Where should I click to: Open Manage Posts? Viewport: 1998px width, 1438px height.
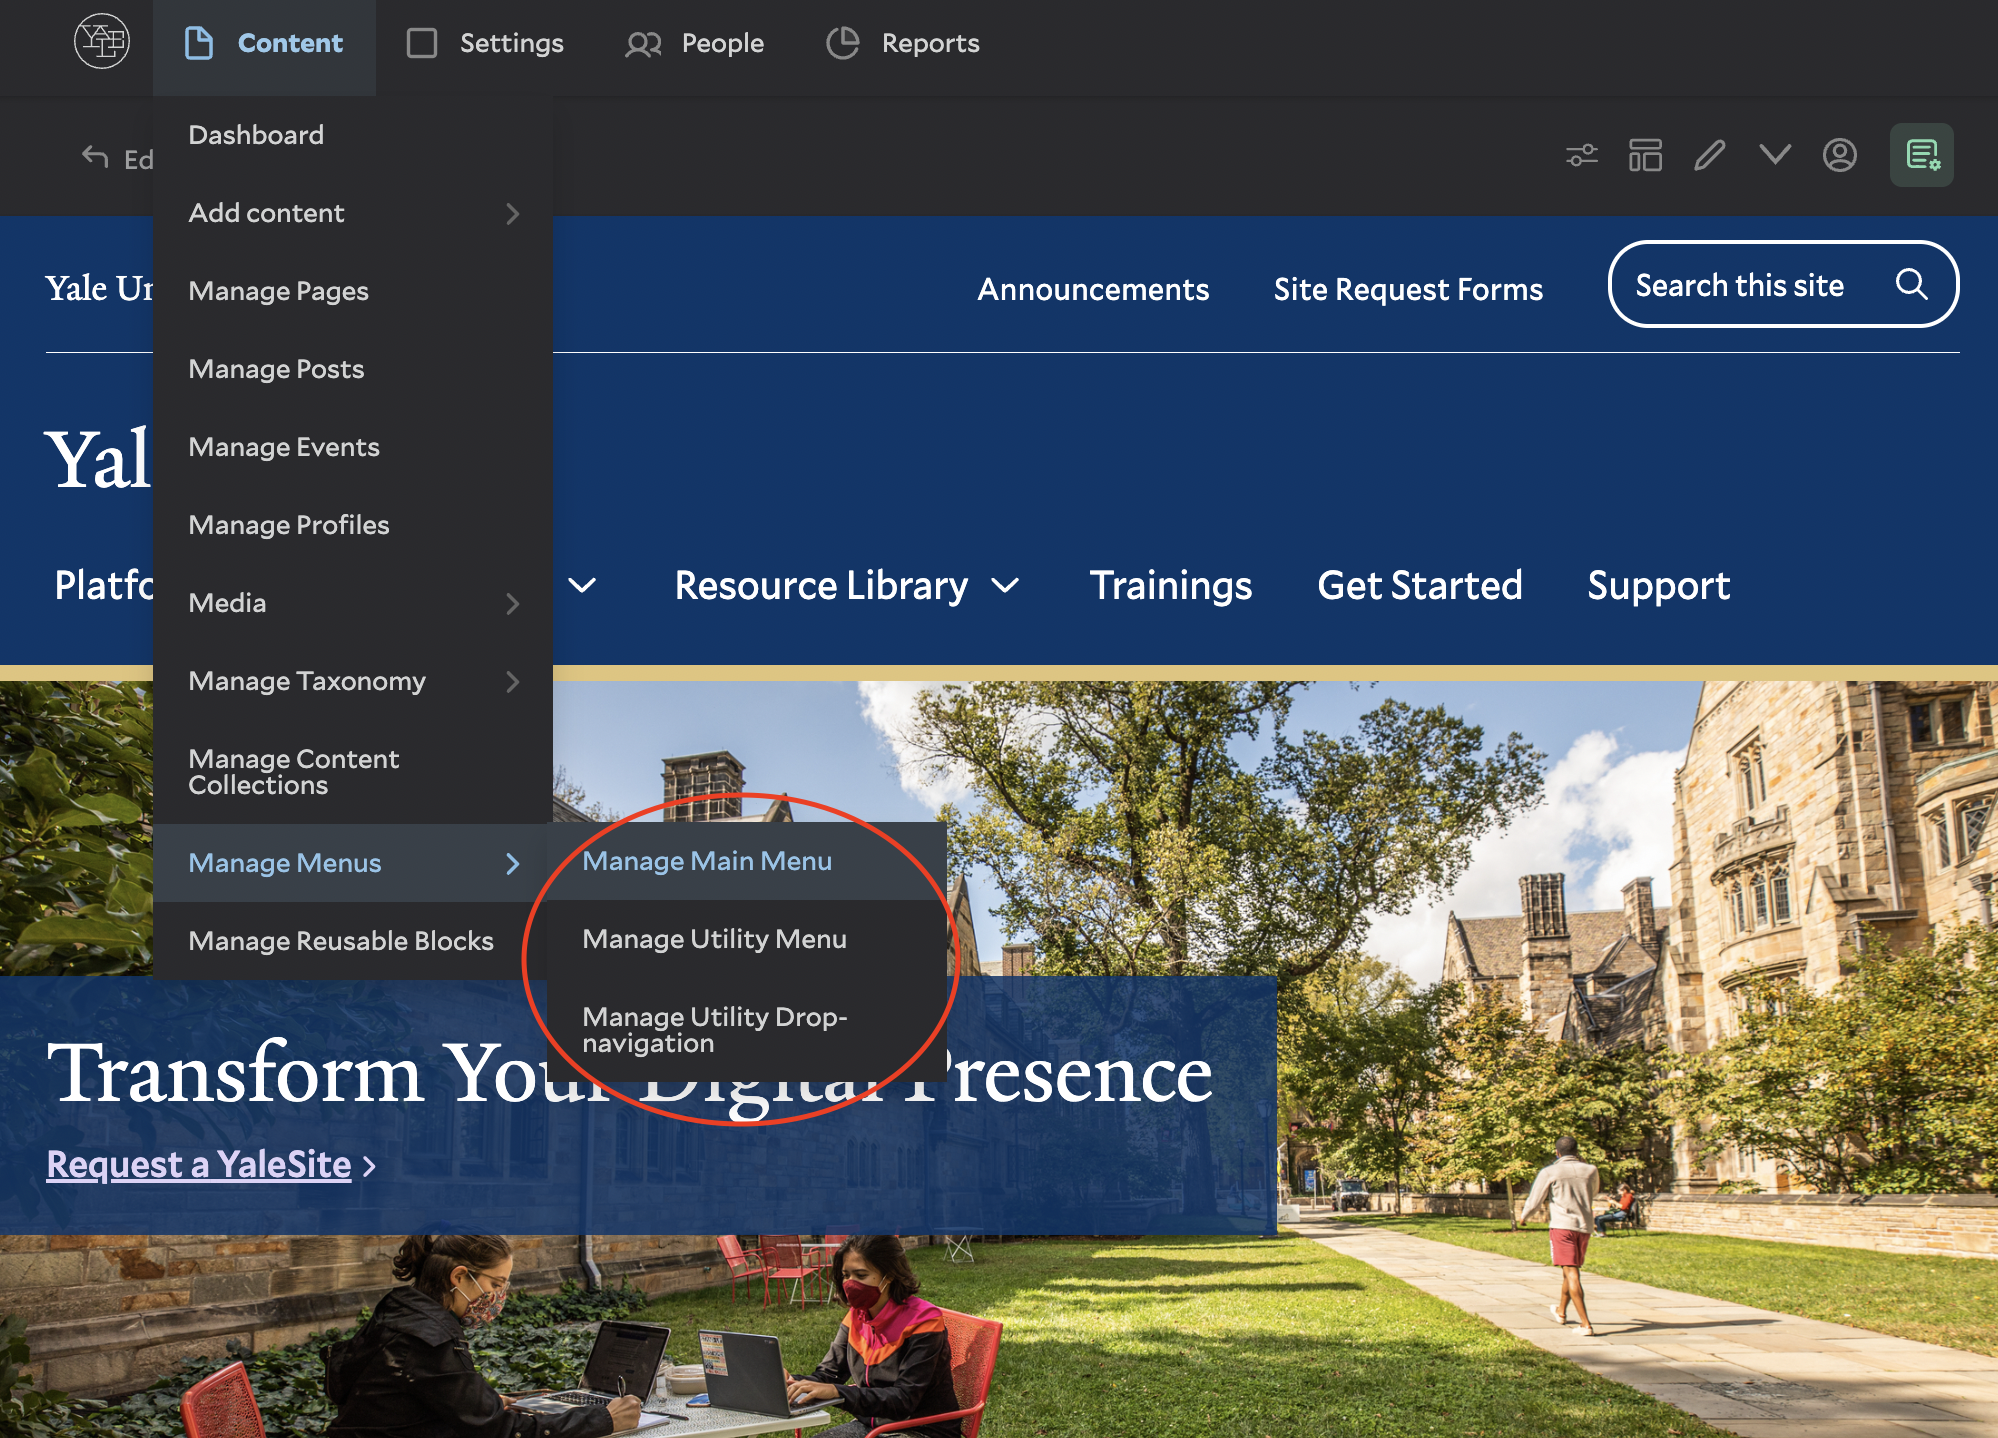point(353,369)
